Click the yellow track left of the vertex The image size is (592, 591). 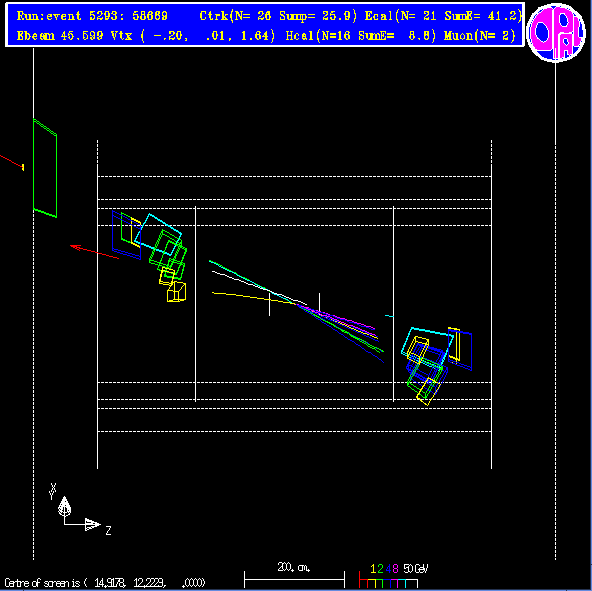tap(254, 298)
